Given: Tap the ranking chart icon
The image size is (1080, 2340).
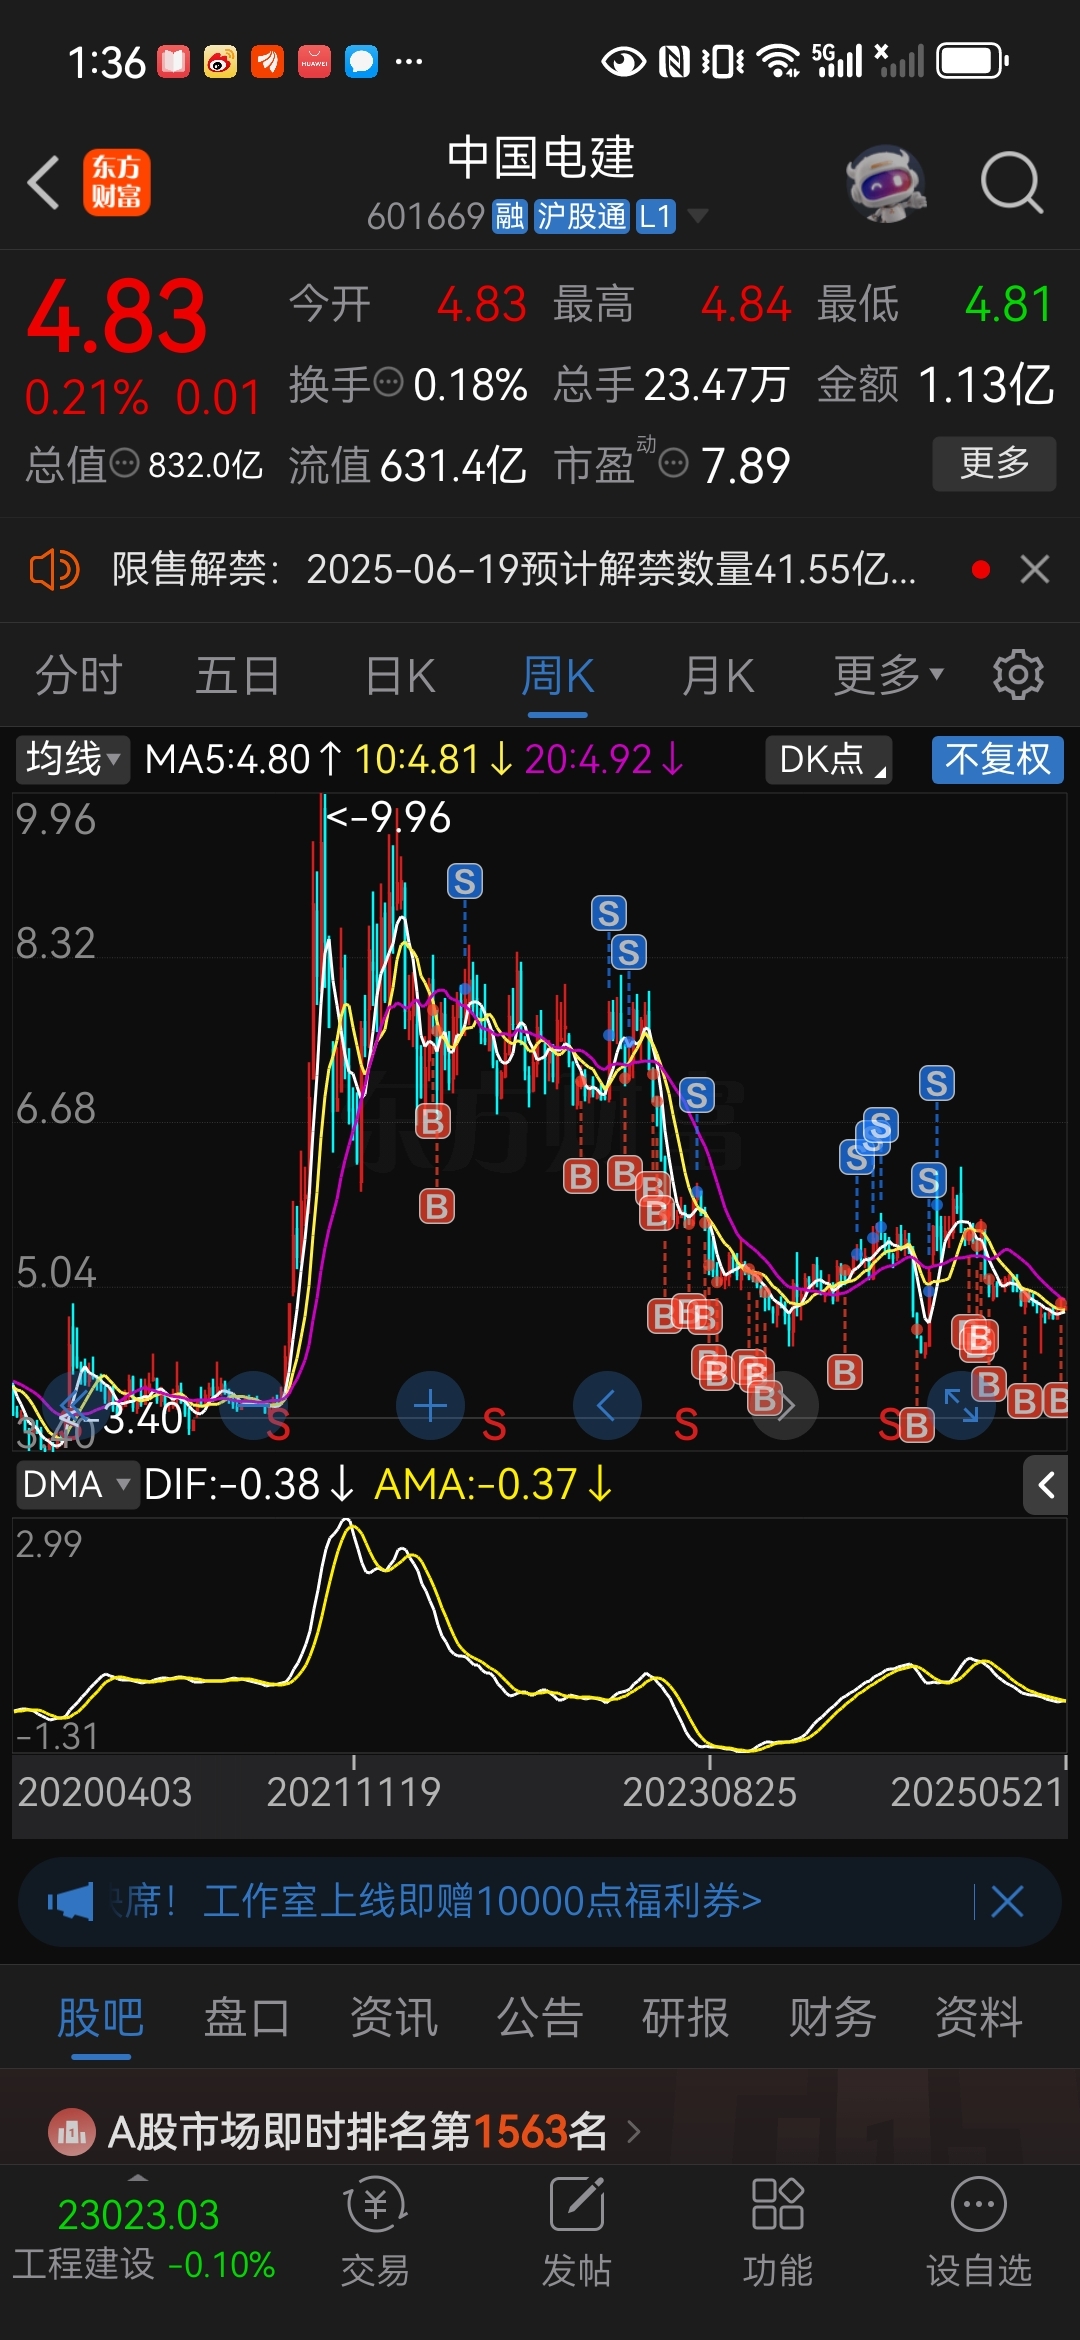Looking at the screenshot, I should coord(71,2133).
